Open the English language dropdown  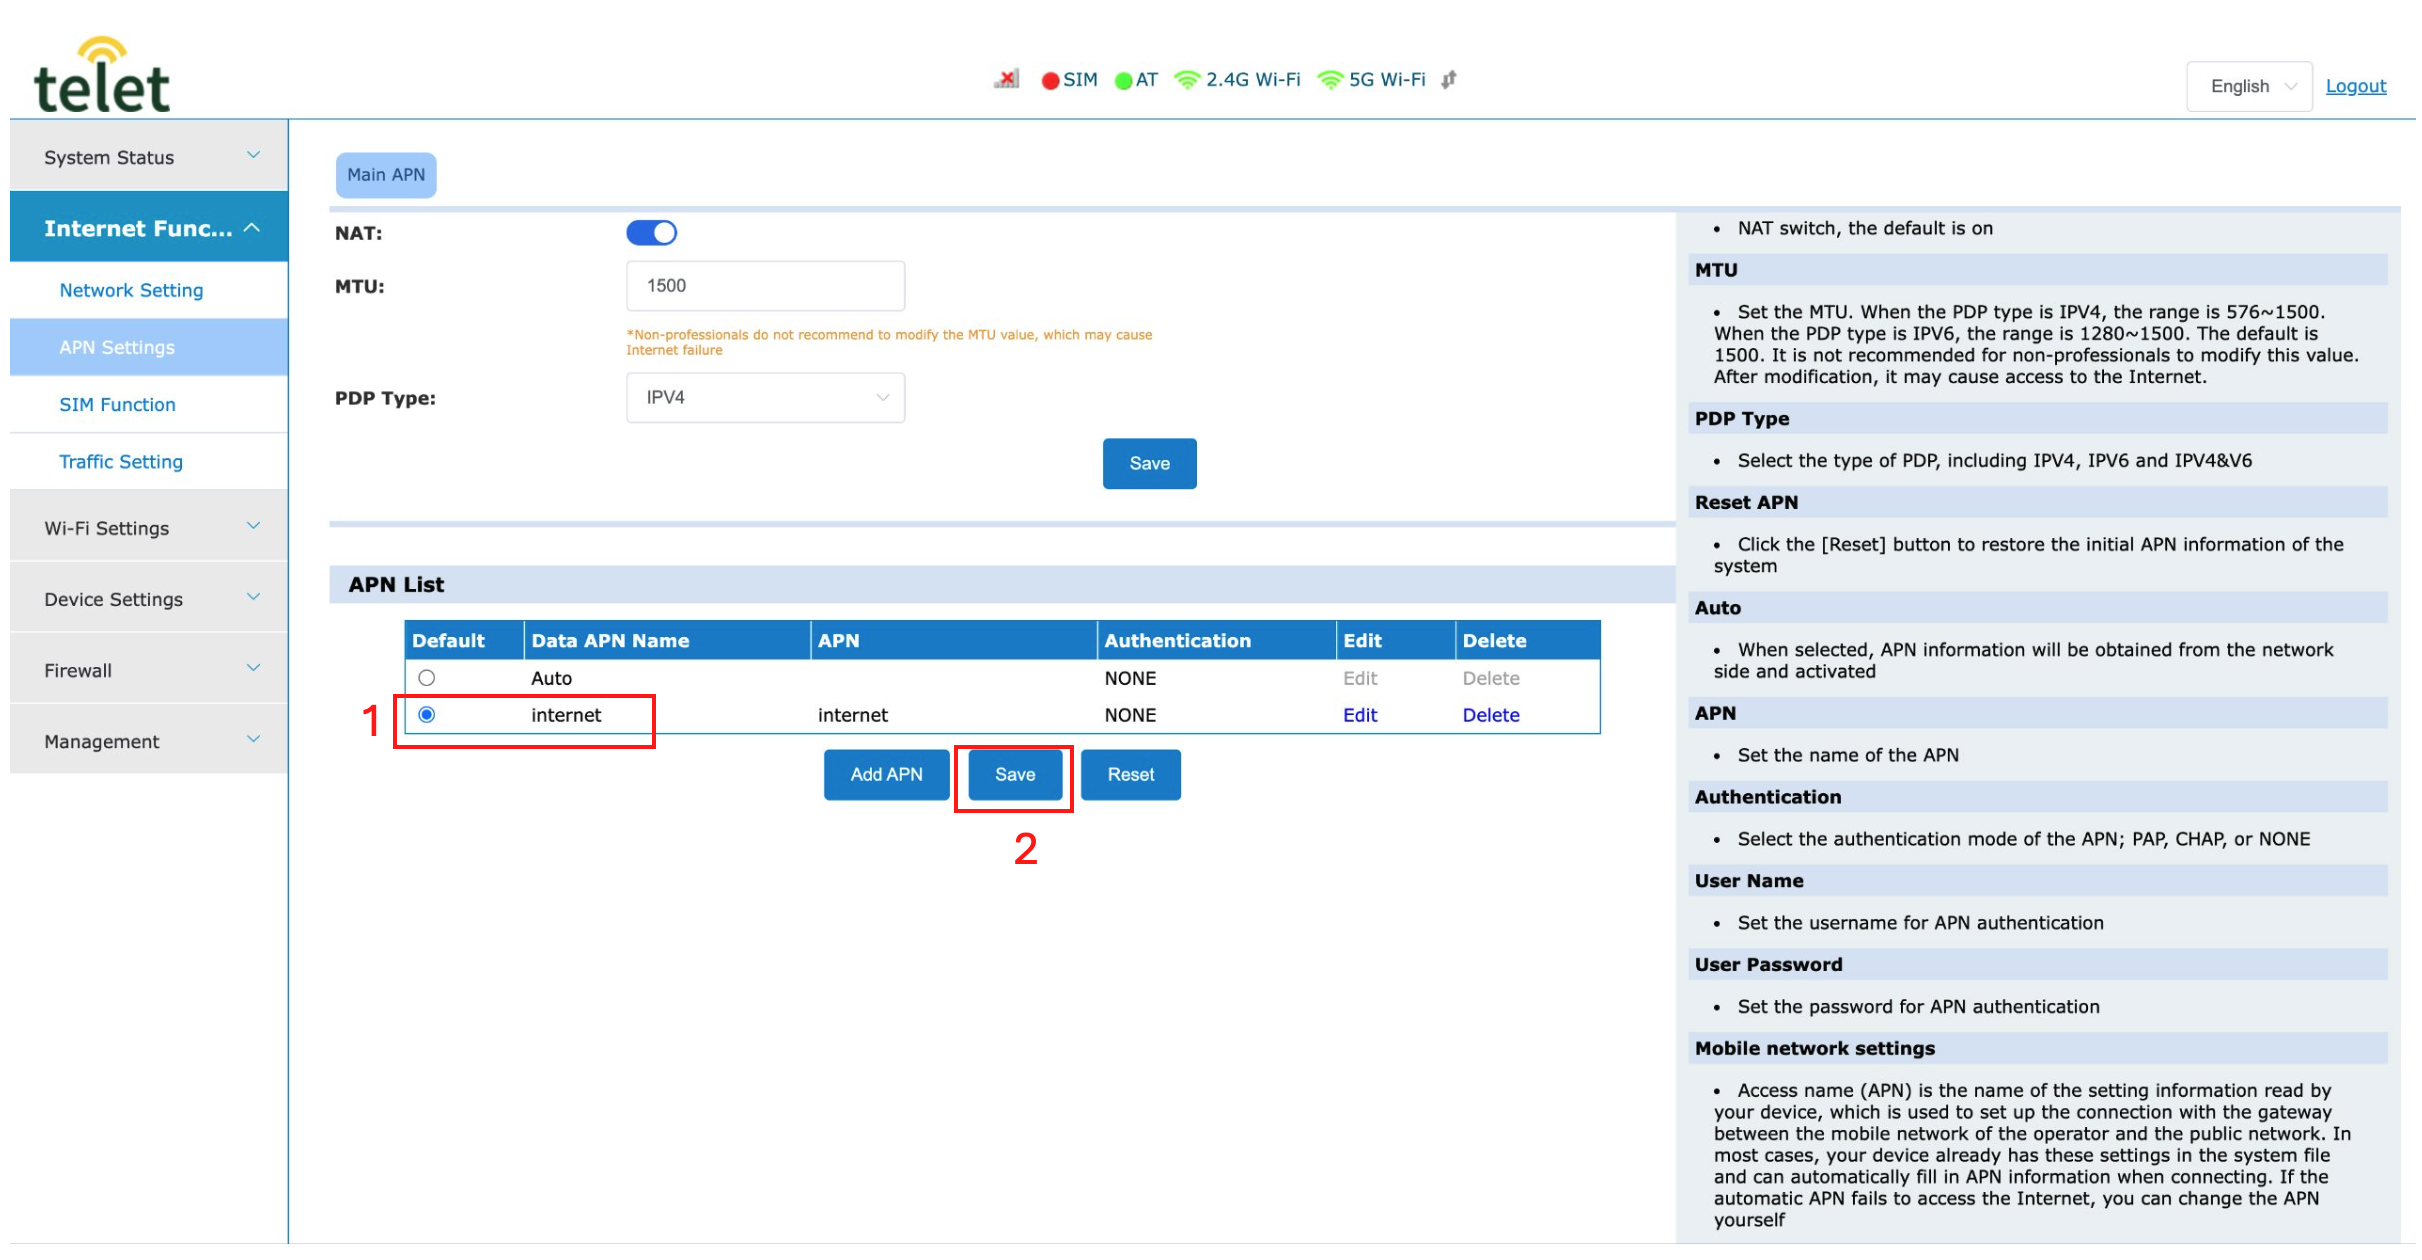[2249, 86]
